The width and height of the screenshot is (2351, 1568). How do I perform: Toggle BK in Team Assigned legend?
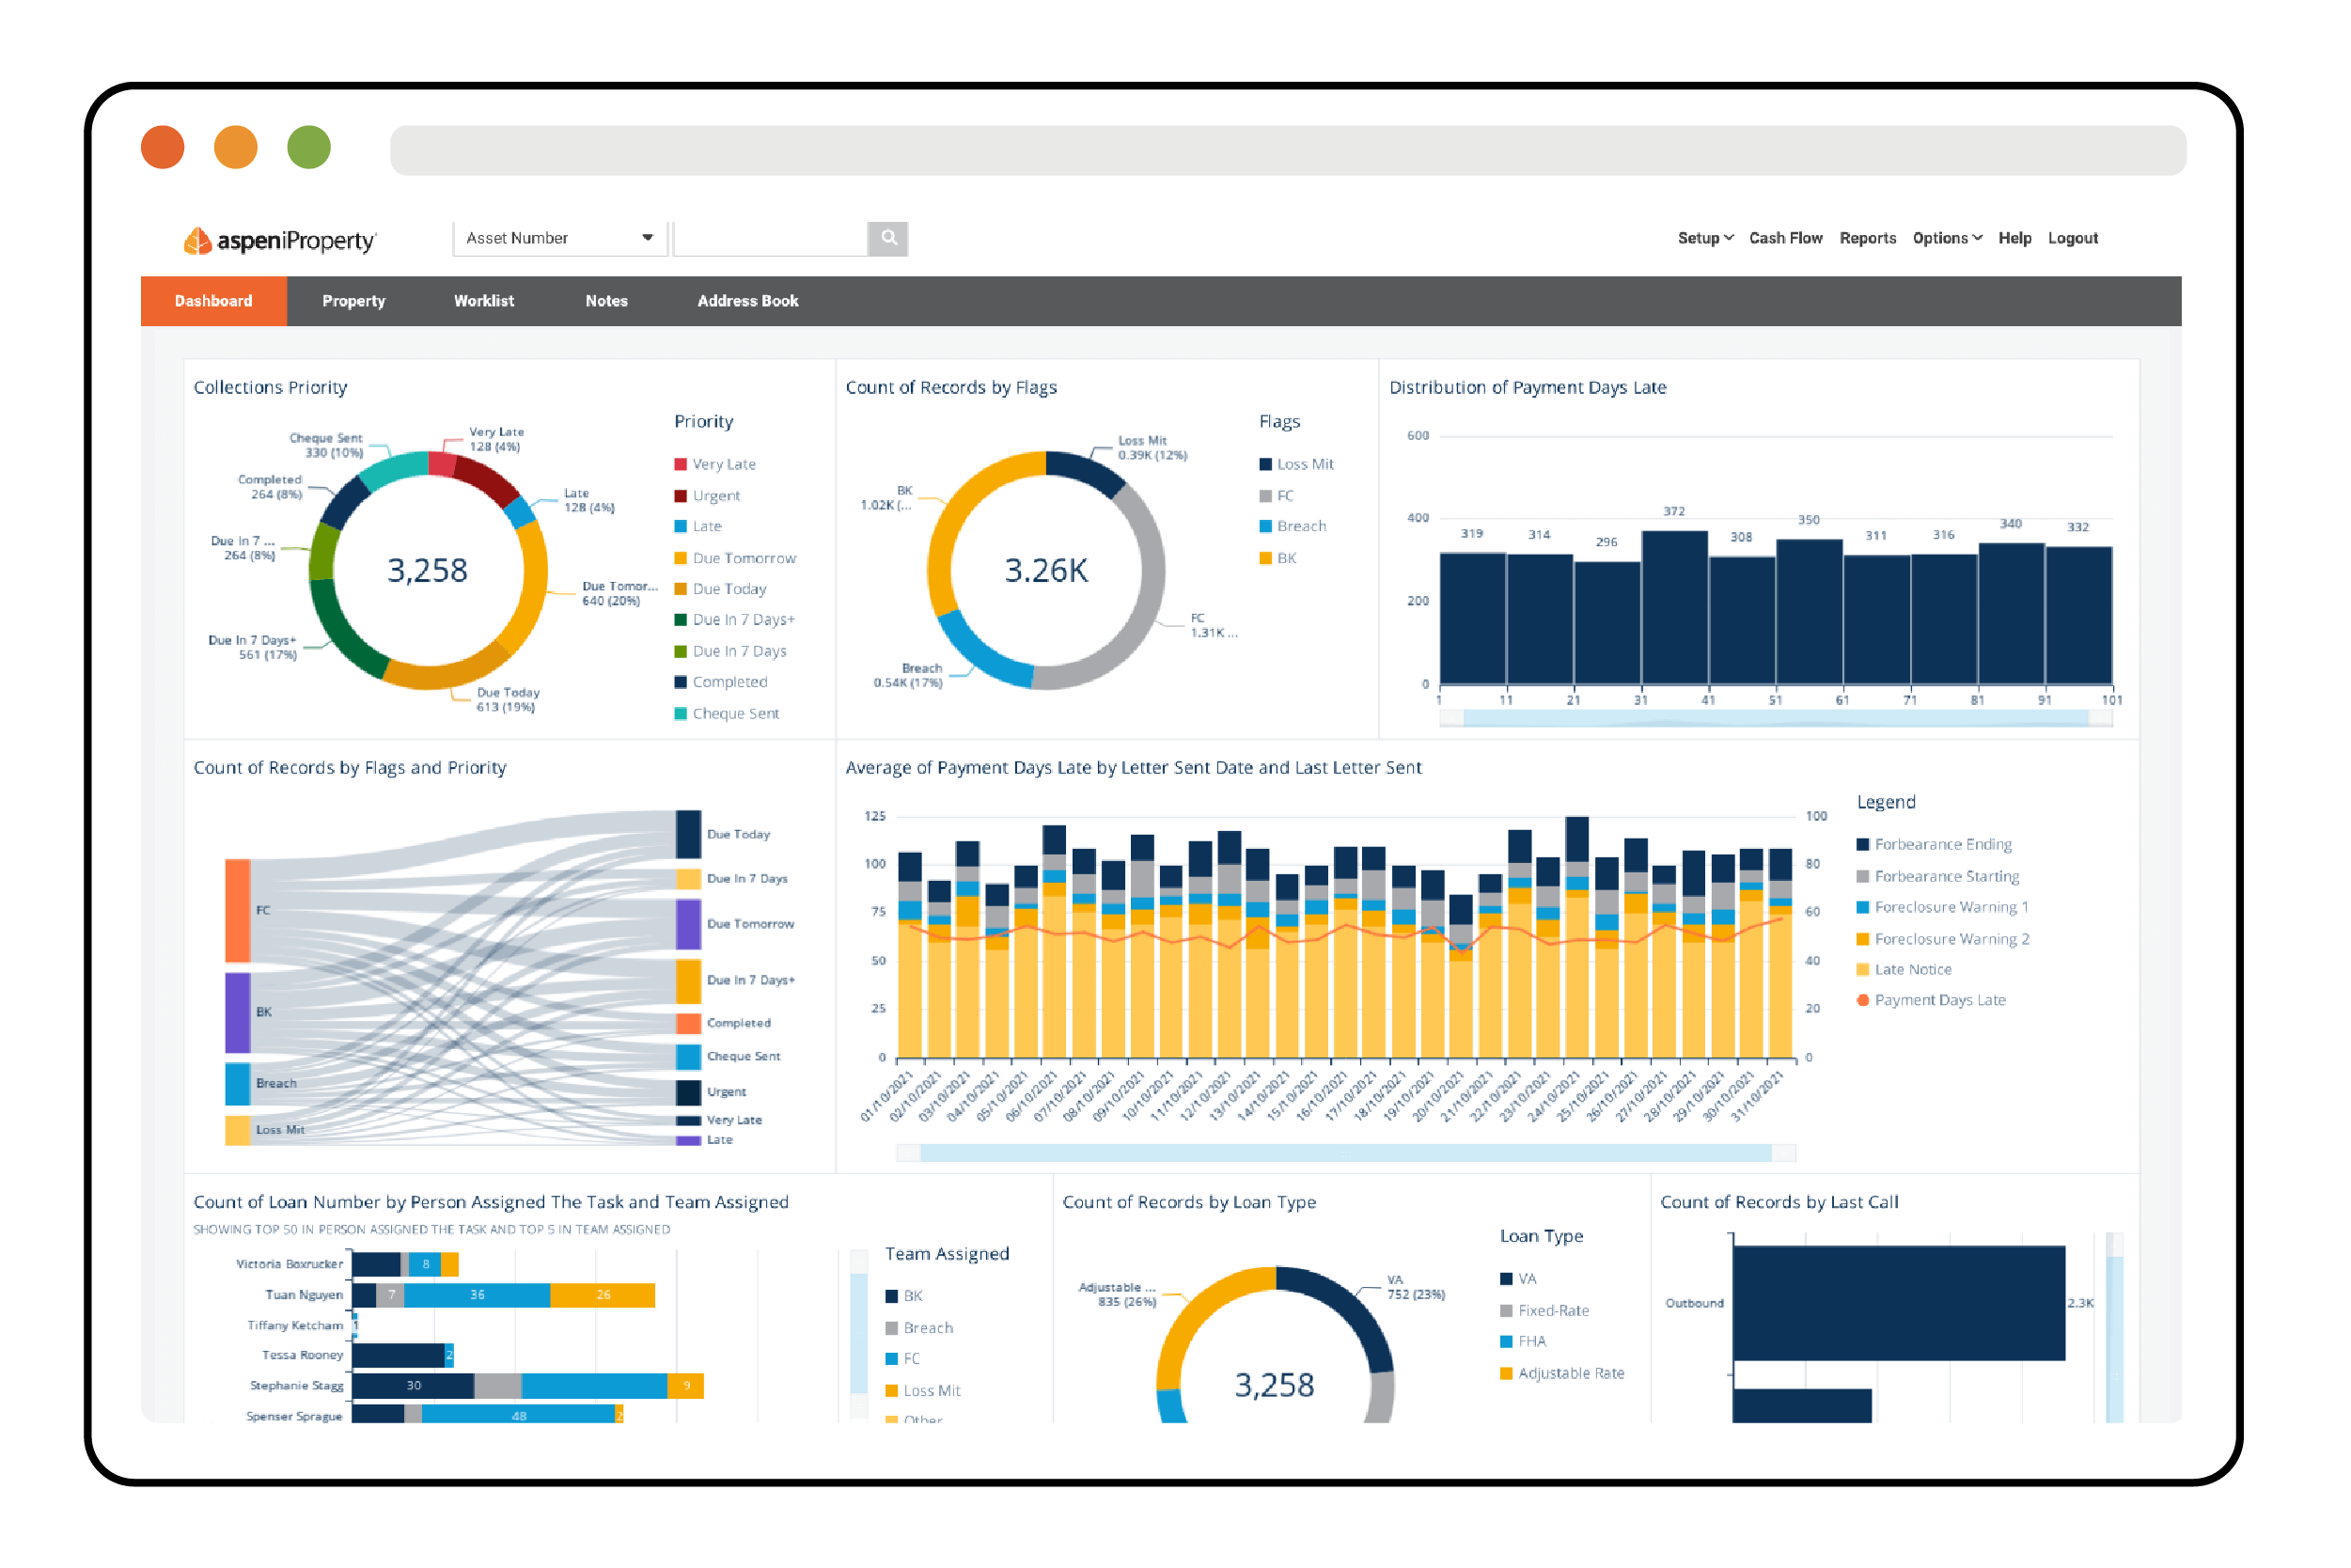pyautogui.click(x=904, y=1296)
